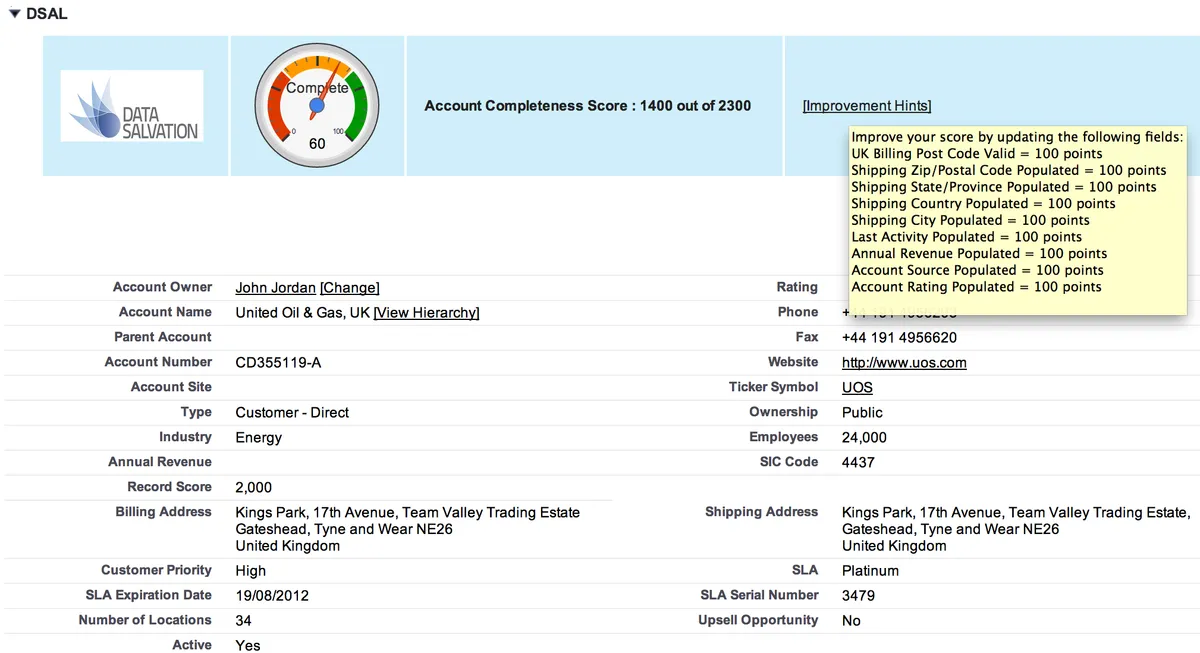Click the Upsell Opportunity value No
Viewport: 1200px width, 653px height.
[851, 621]
